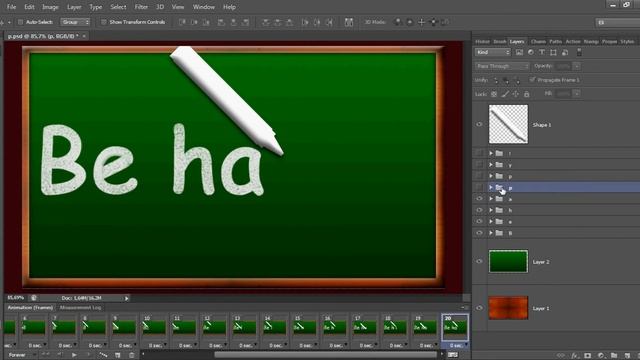
Task: Play the frame animation
Action: (x=74, y=355)
